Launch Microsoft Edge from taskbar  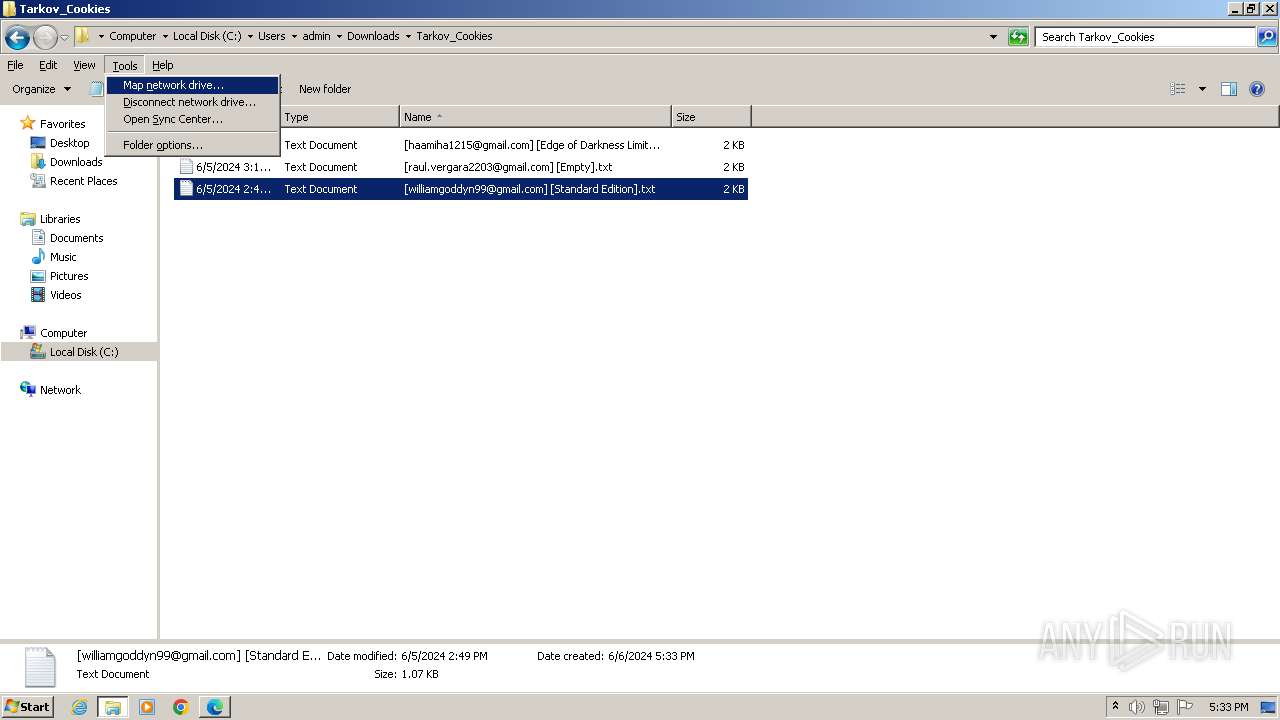[215, 707]
